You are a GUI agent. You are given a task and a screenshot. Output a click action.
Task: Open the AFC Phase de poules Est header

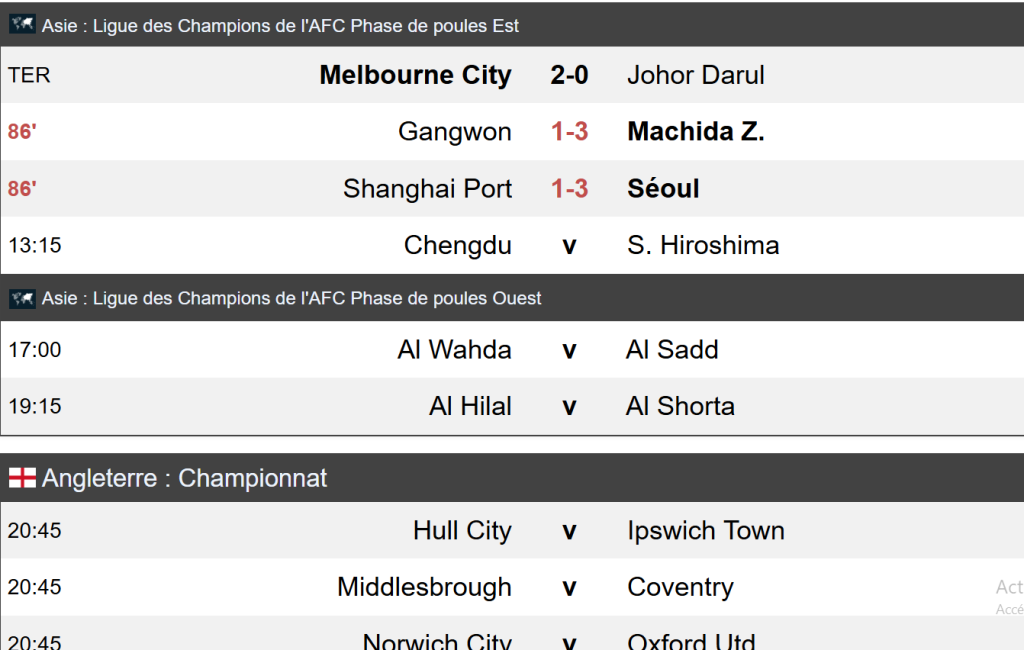(280, 26)
